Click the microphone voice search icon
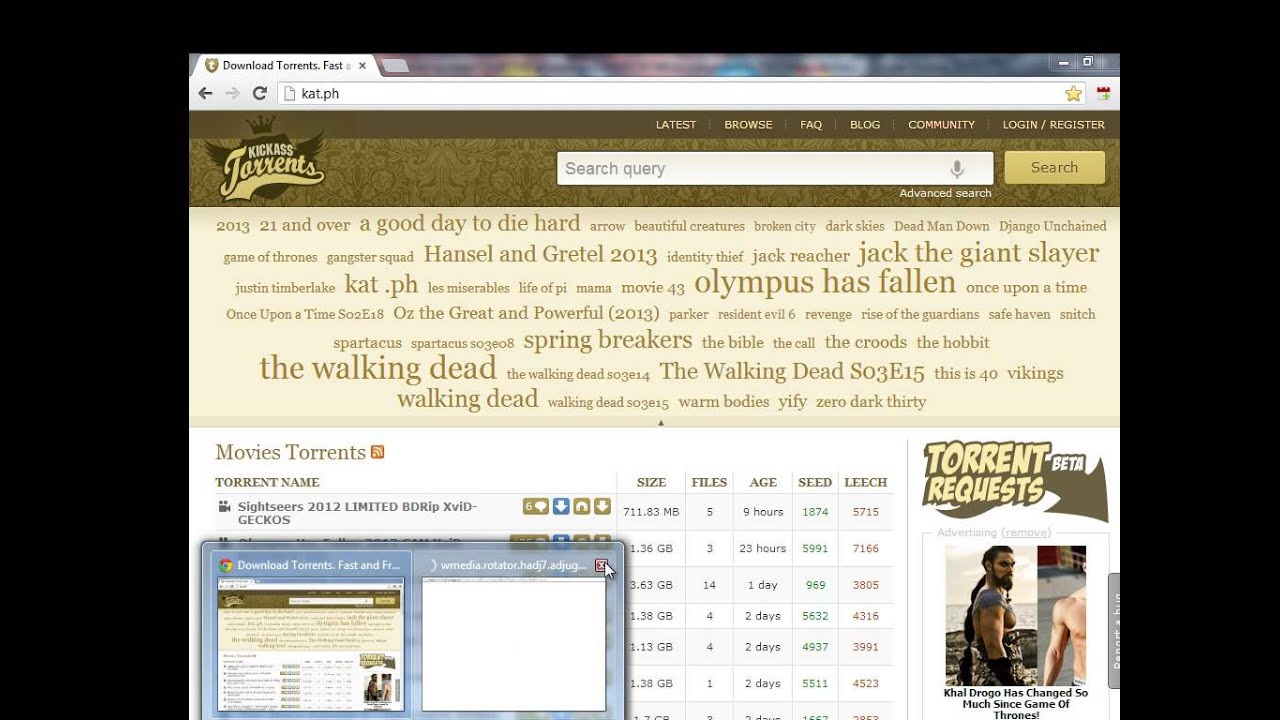 coord(957,169)
